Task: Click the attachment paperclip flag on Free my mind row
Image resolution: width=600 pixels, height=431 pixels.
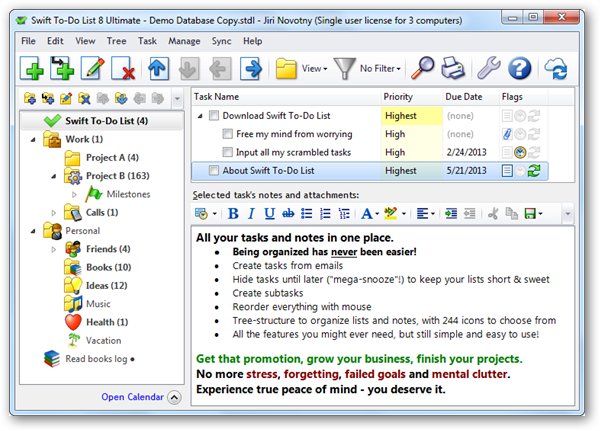Action: click(x=507, y=134)
